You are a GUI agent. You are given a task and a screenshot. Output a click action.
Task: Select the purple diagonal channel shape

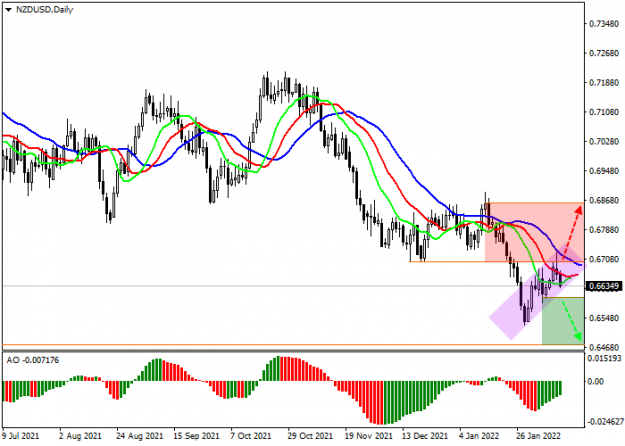(538, 291)
